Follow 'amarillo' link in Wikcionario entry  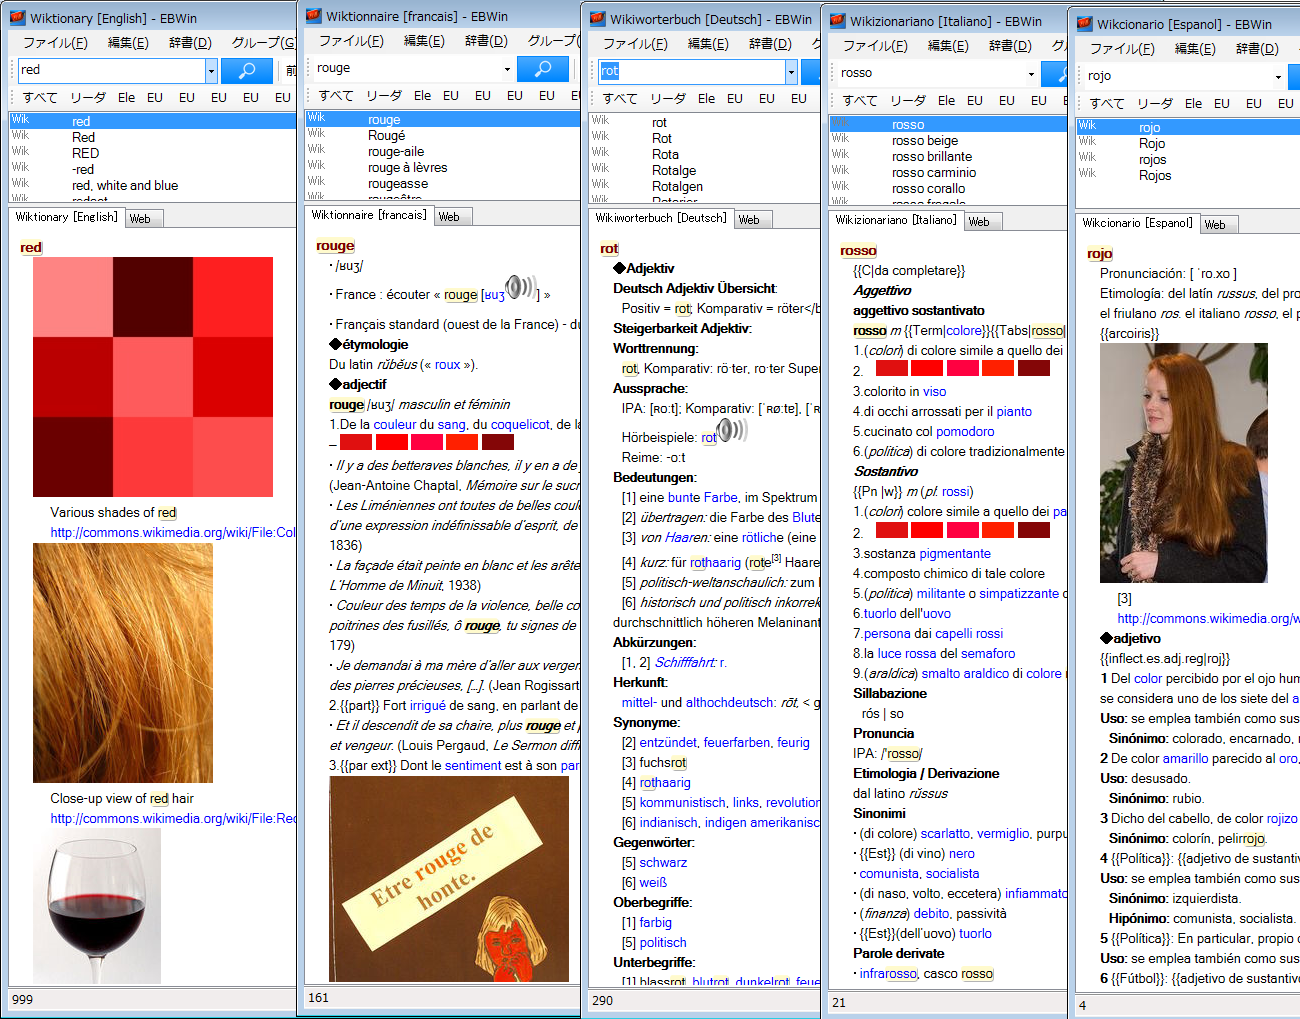(1185, 759)
